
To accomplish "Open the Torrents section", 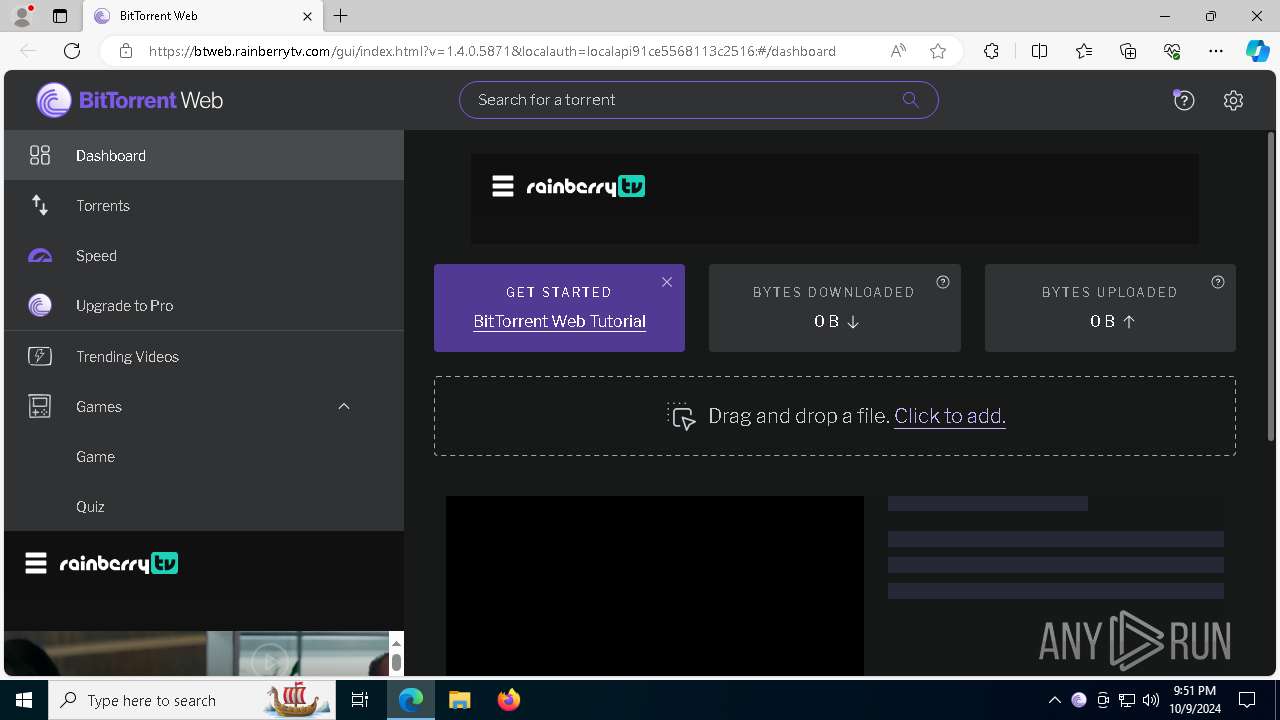I will [204, 205].
